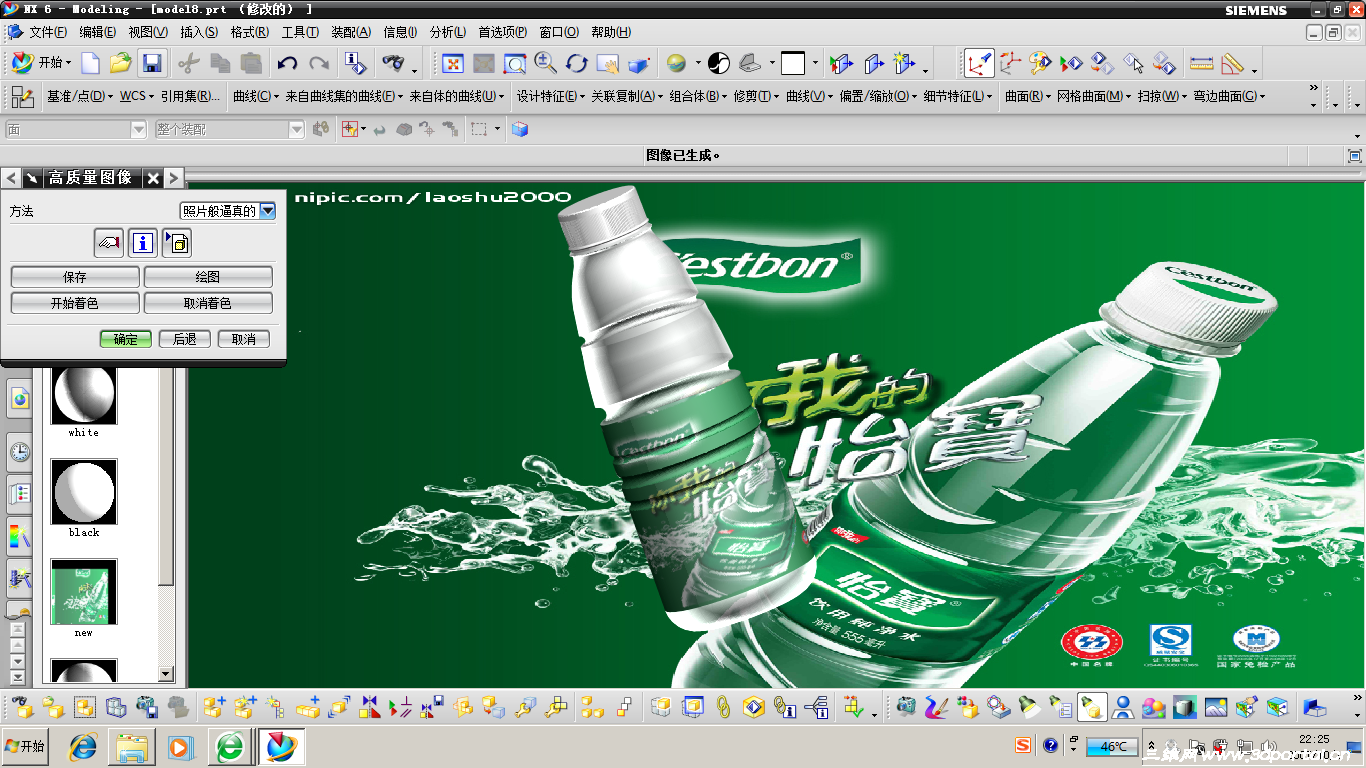Viewport: 1366px width, 768px height.
Task: Click the 取消 Cancel button
Action: [244, 339]
